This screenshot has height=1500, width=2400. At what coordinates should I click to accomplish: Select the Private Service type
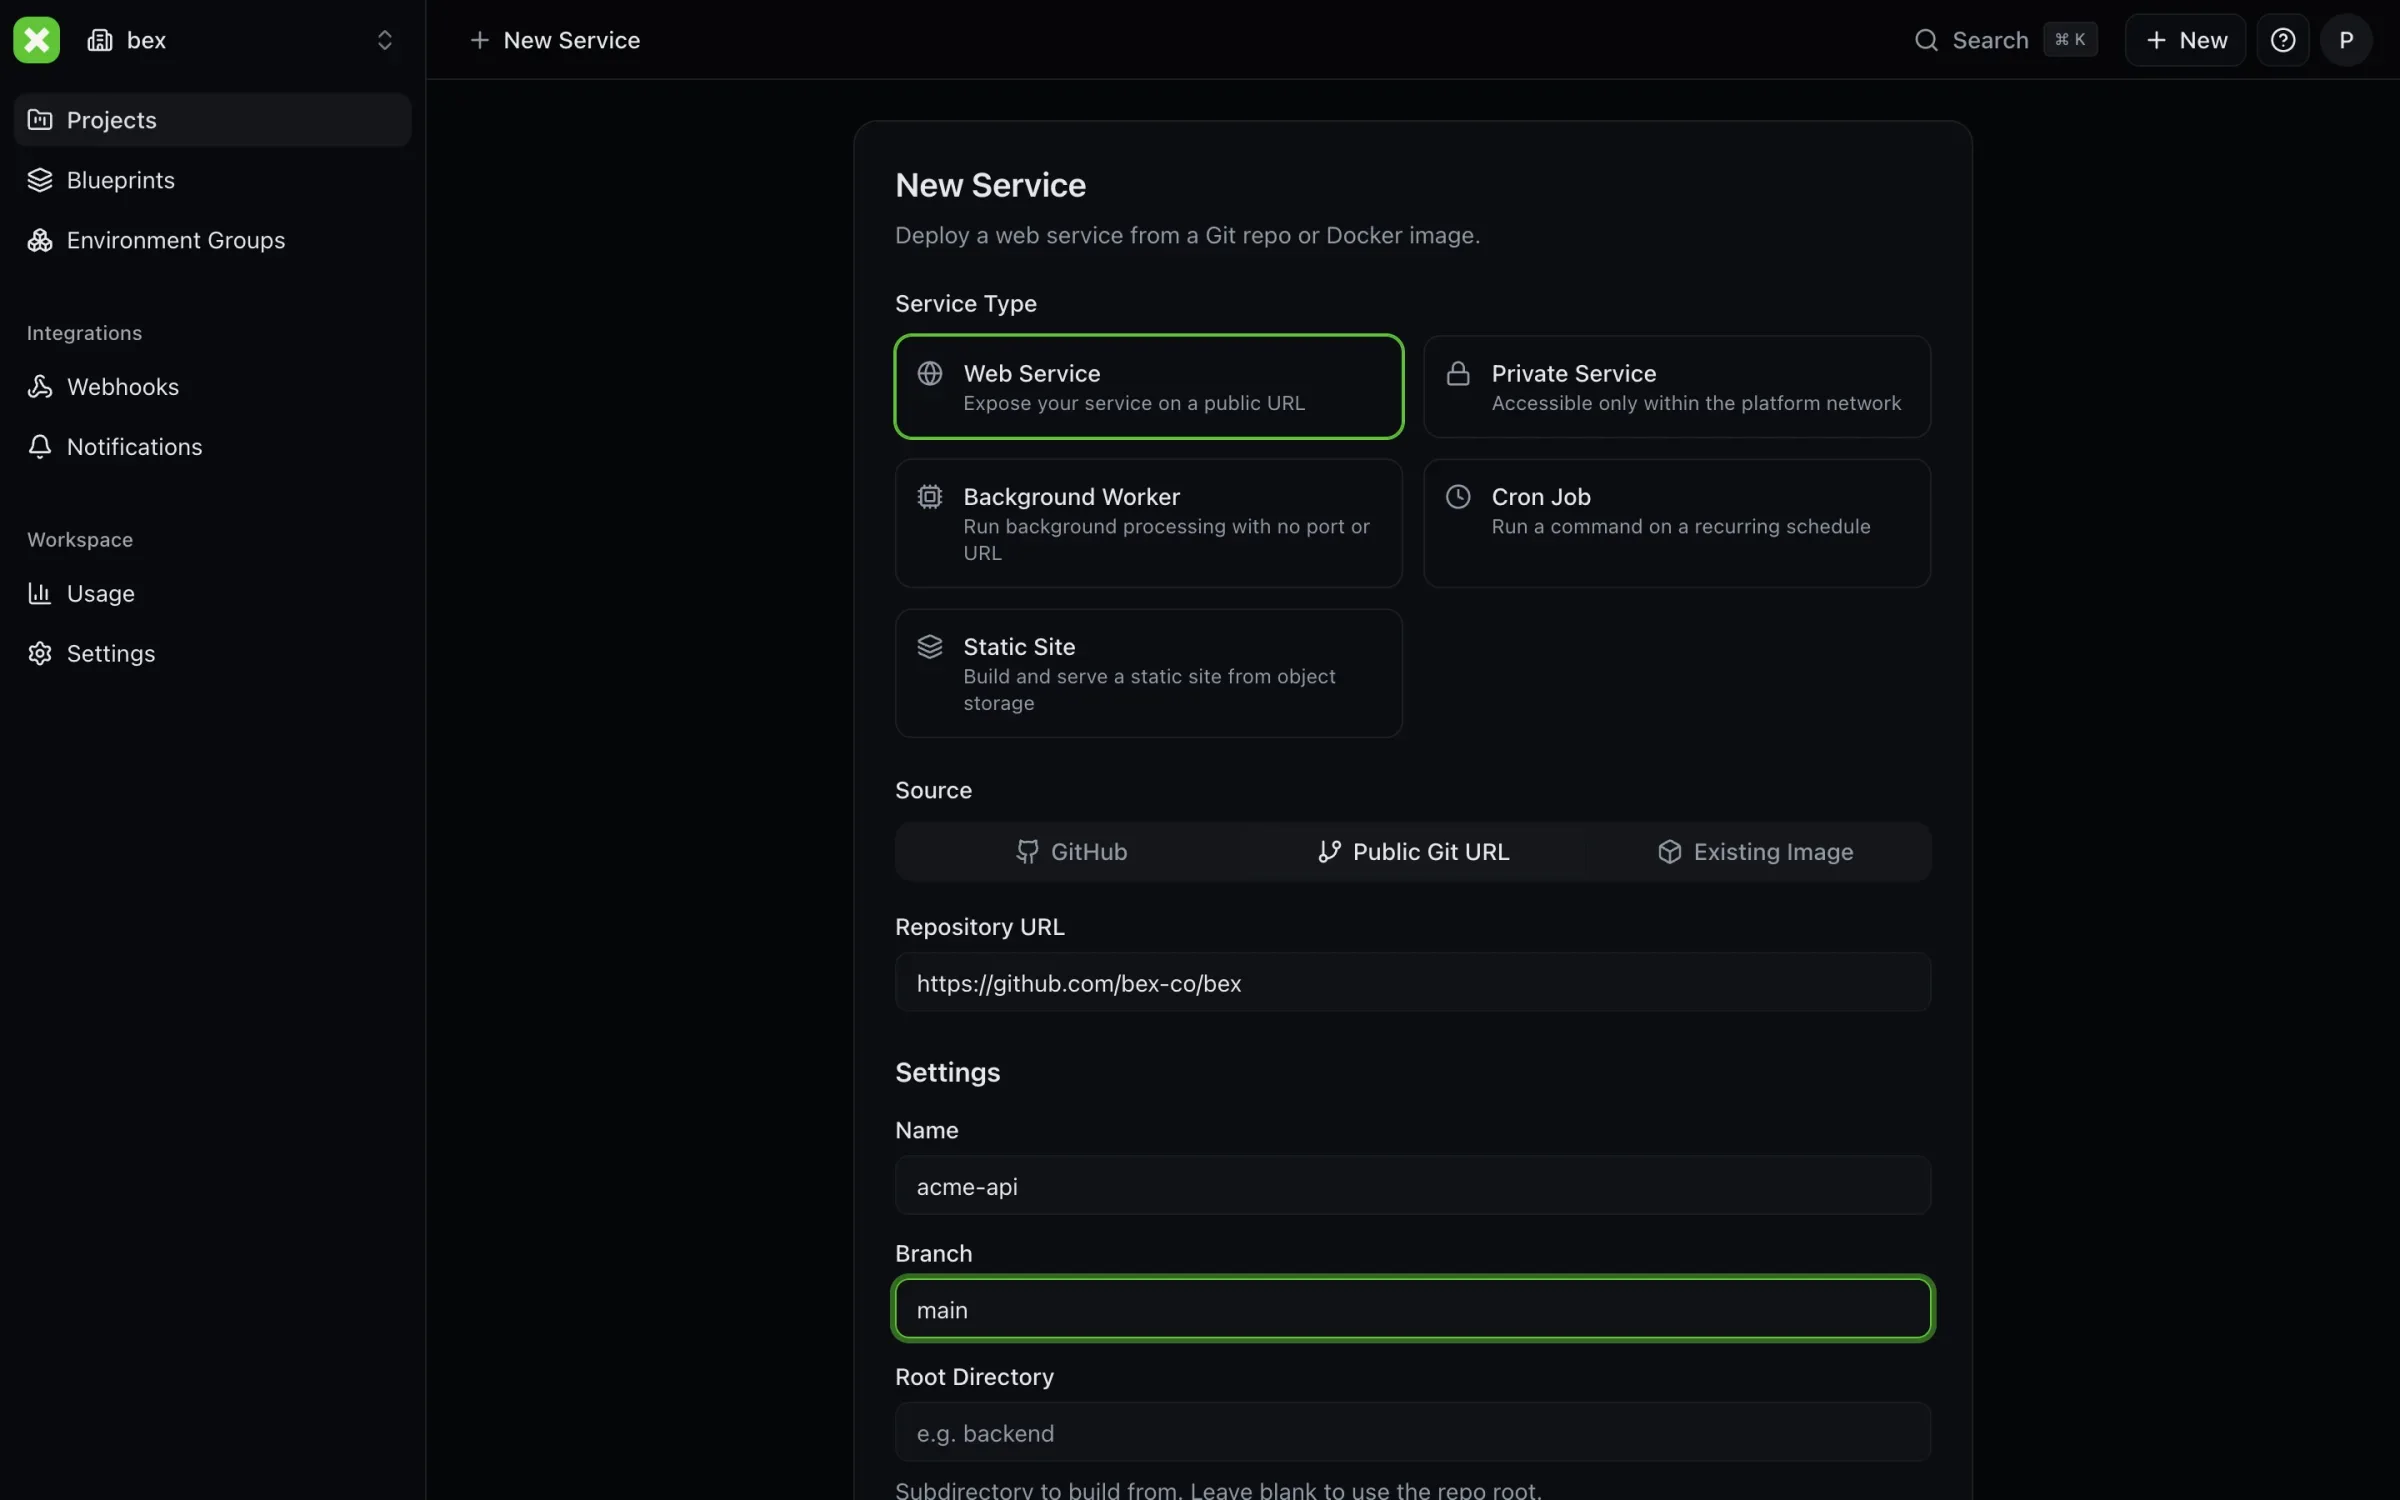(x=1677, y=387)
